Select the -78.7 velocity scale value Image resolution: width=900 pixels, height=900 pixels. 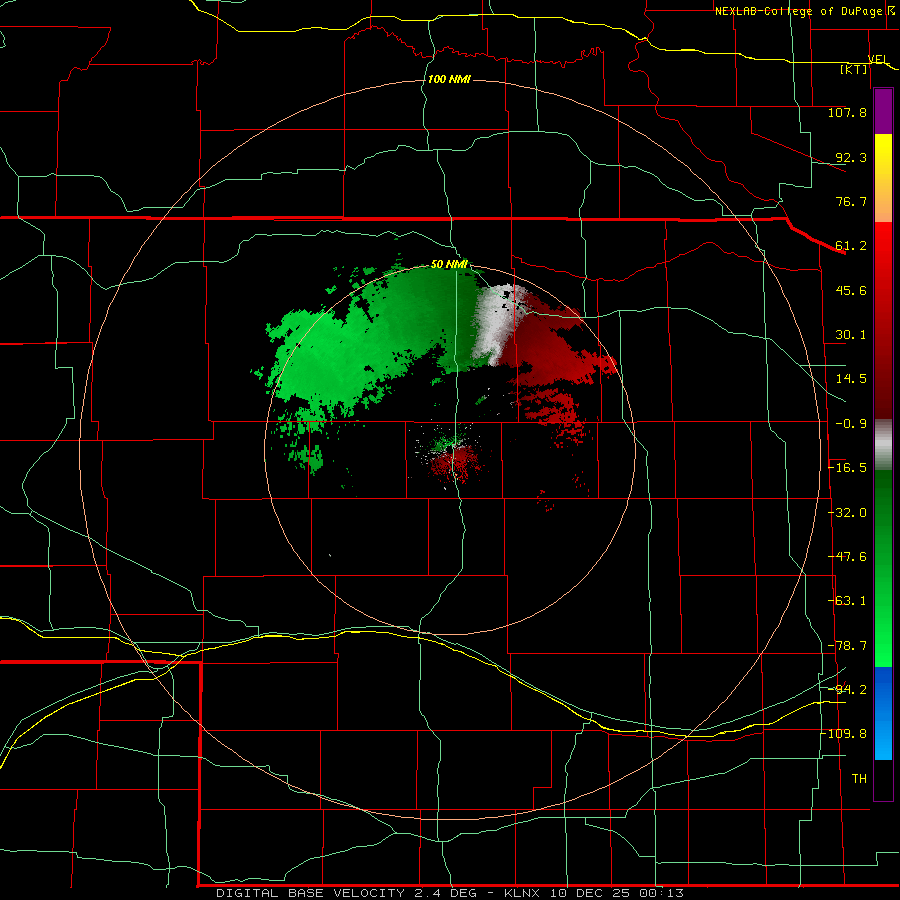coord(848,646)
